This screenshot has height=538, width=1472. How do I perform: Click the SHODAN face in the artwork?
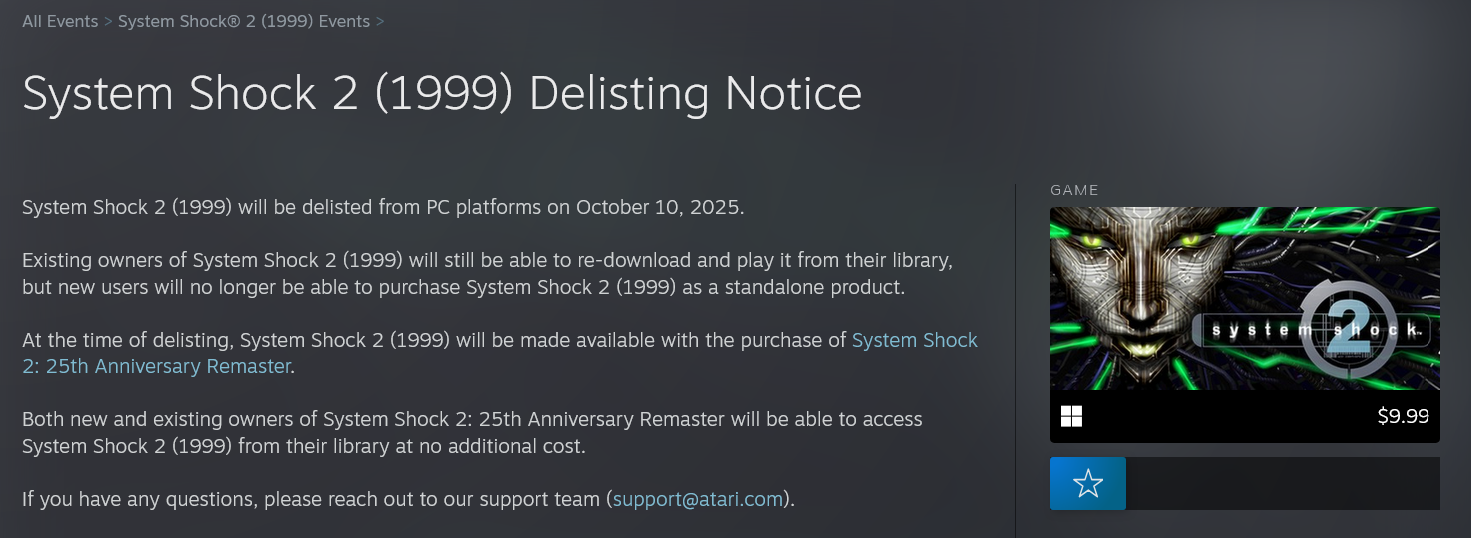click(x=1140, y=290)
